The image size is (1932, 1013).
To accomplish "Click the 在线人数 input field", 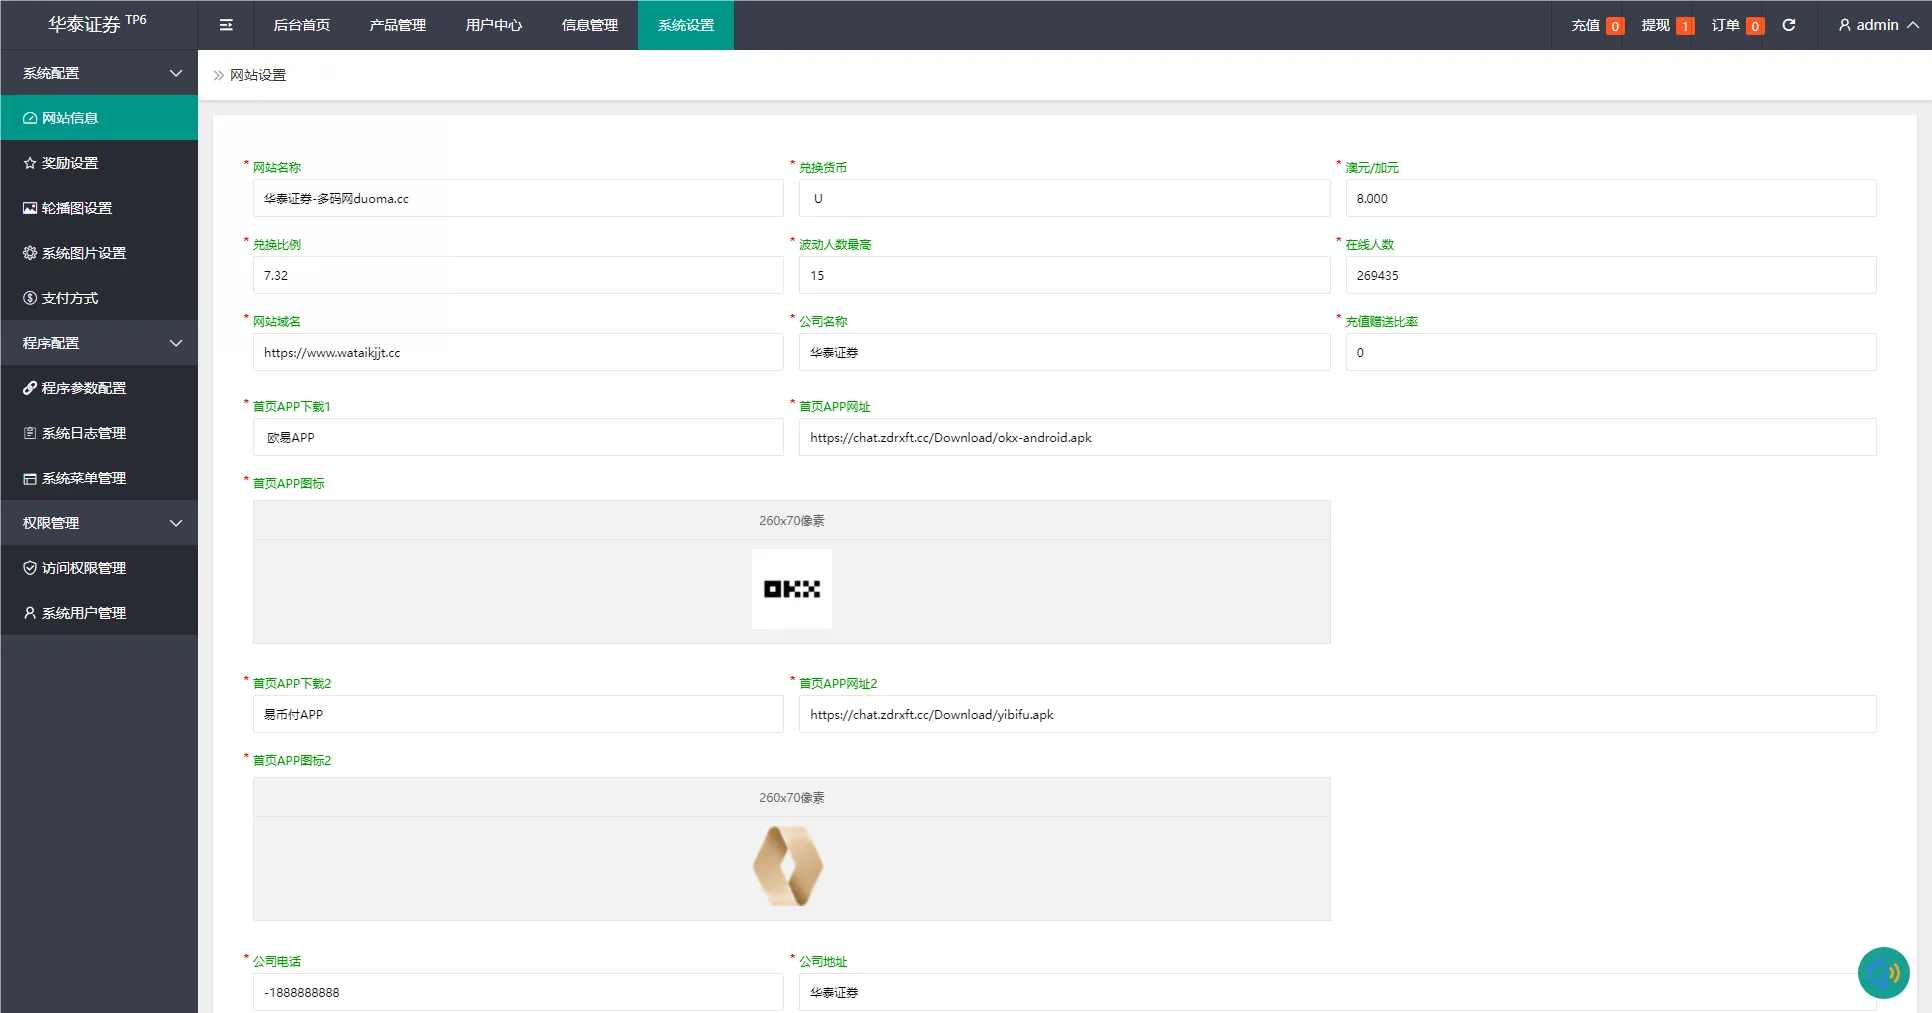I will point(1610,276).
